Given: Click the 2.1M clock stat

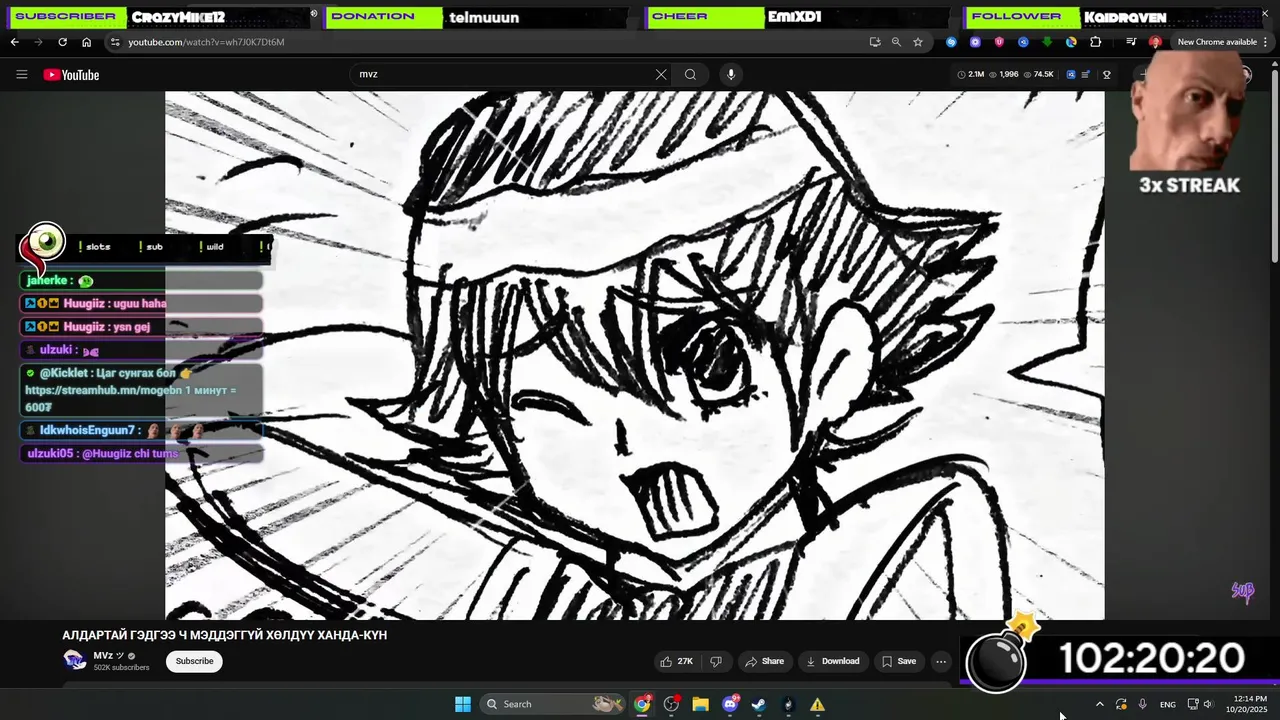Looking at the screenshot, I should coord(971,74).
